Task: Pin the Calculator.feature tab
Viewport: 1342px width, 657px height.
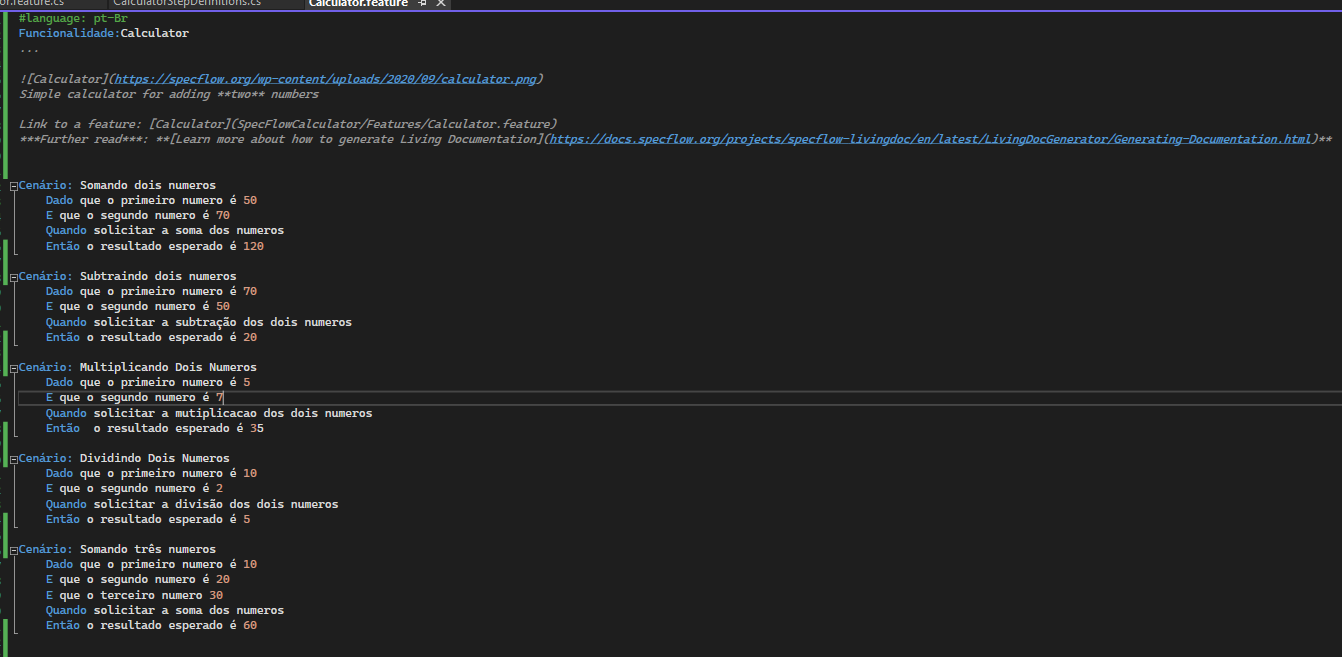Action: pyautogui.click(x=422, y=4)
